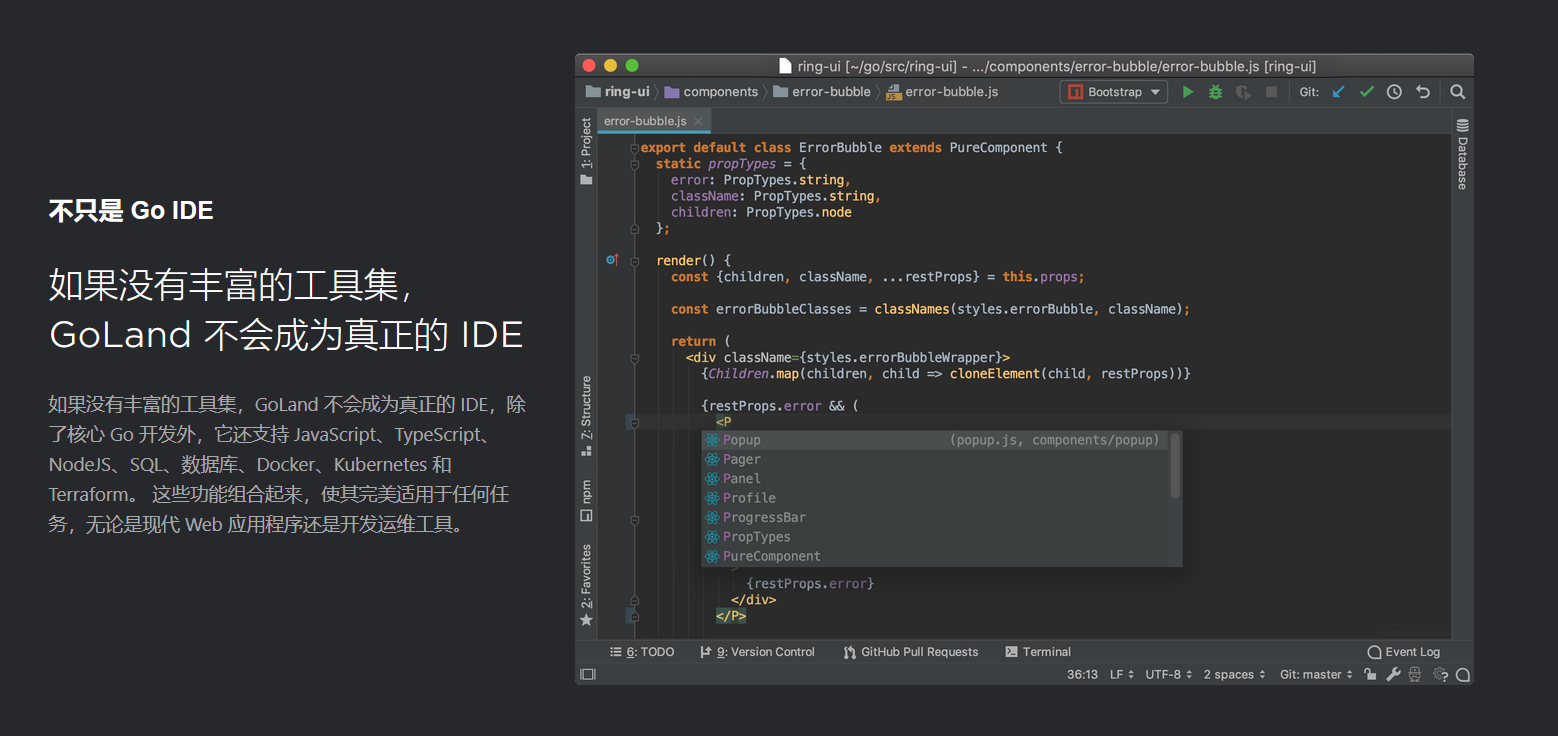Open the Git: master branch dropdown
The width and height of the screenshot is (1558, 736).
click(1316, 675)
